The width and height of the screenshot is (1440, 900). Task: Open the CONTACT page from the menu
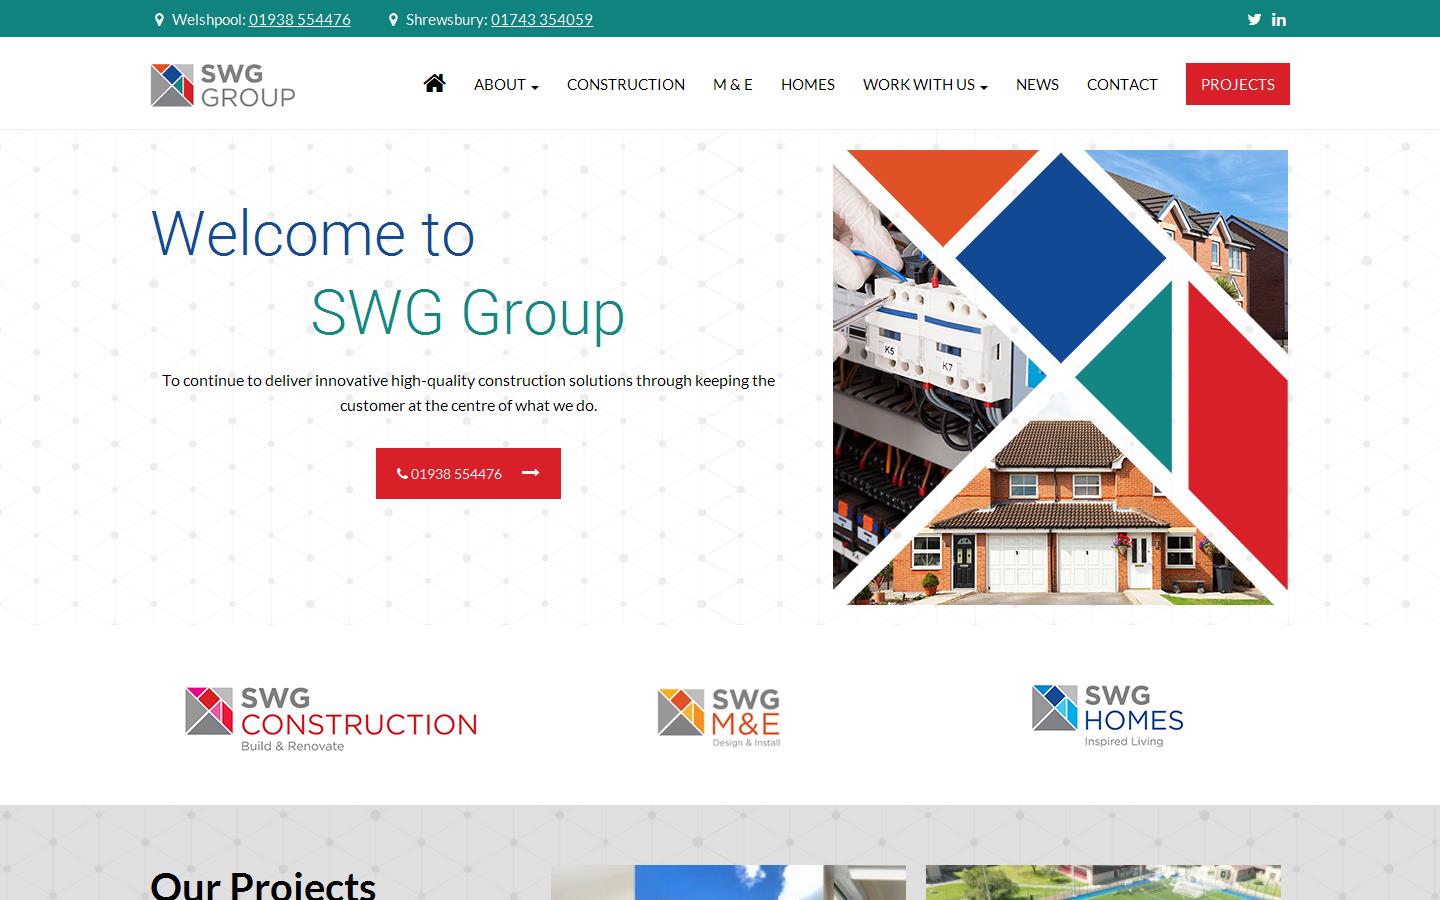pos(1122,85)
